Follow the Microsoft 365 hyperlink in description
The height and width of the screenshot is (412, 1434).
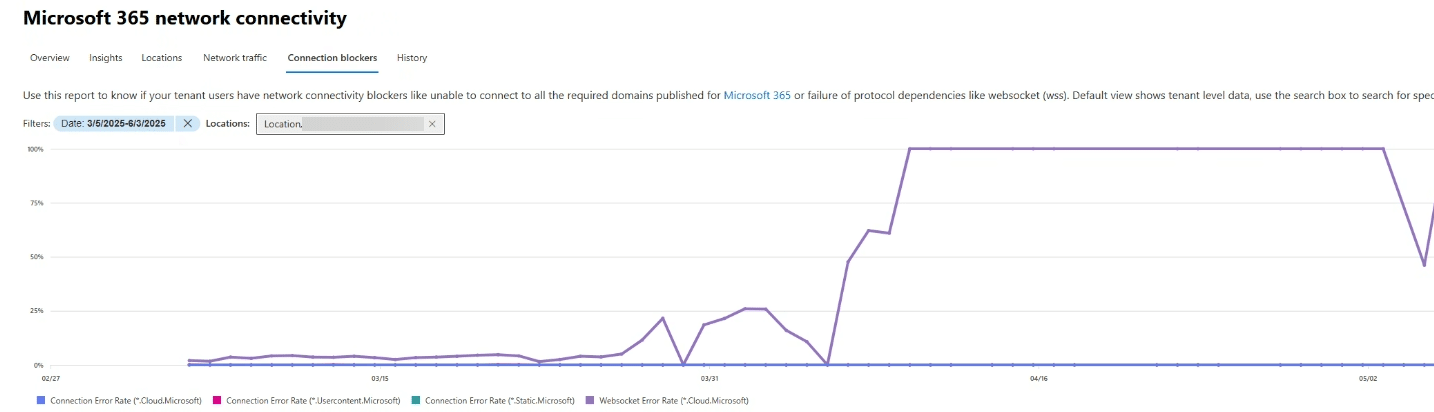[x=757, y=95]
